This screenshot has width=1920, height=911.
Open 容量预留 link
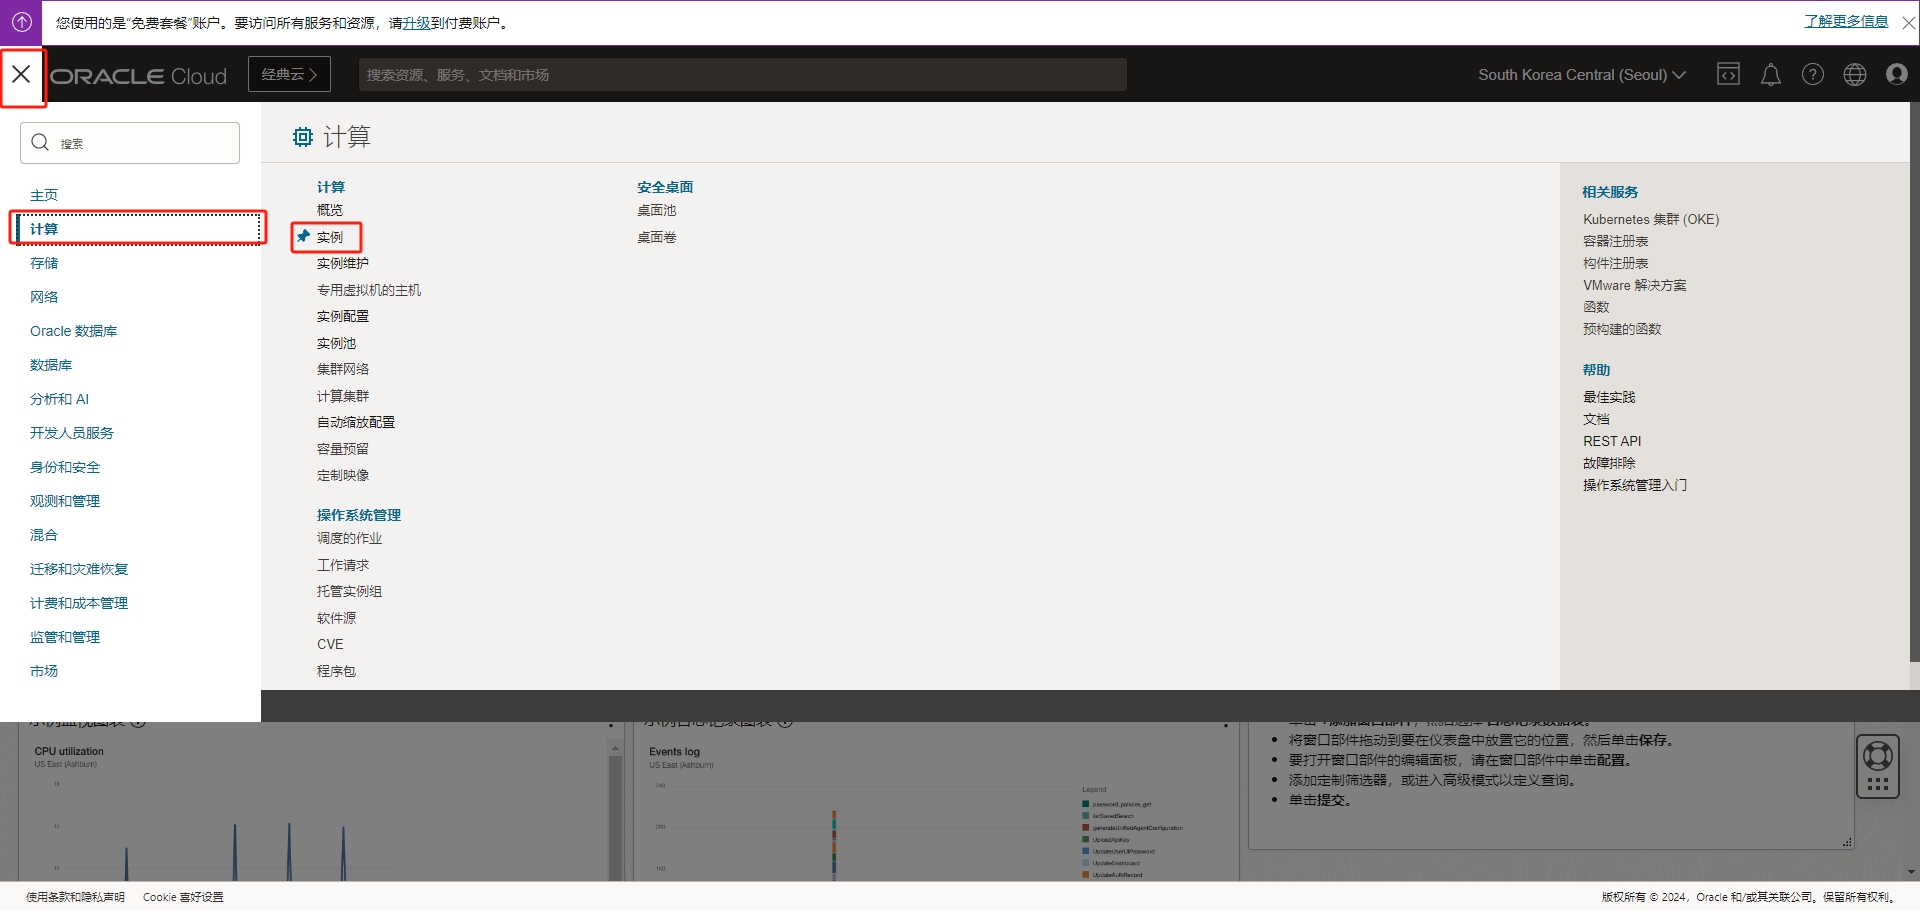[x=343, y=449]
